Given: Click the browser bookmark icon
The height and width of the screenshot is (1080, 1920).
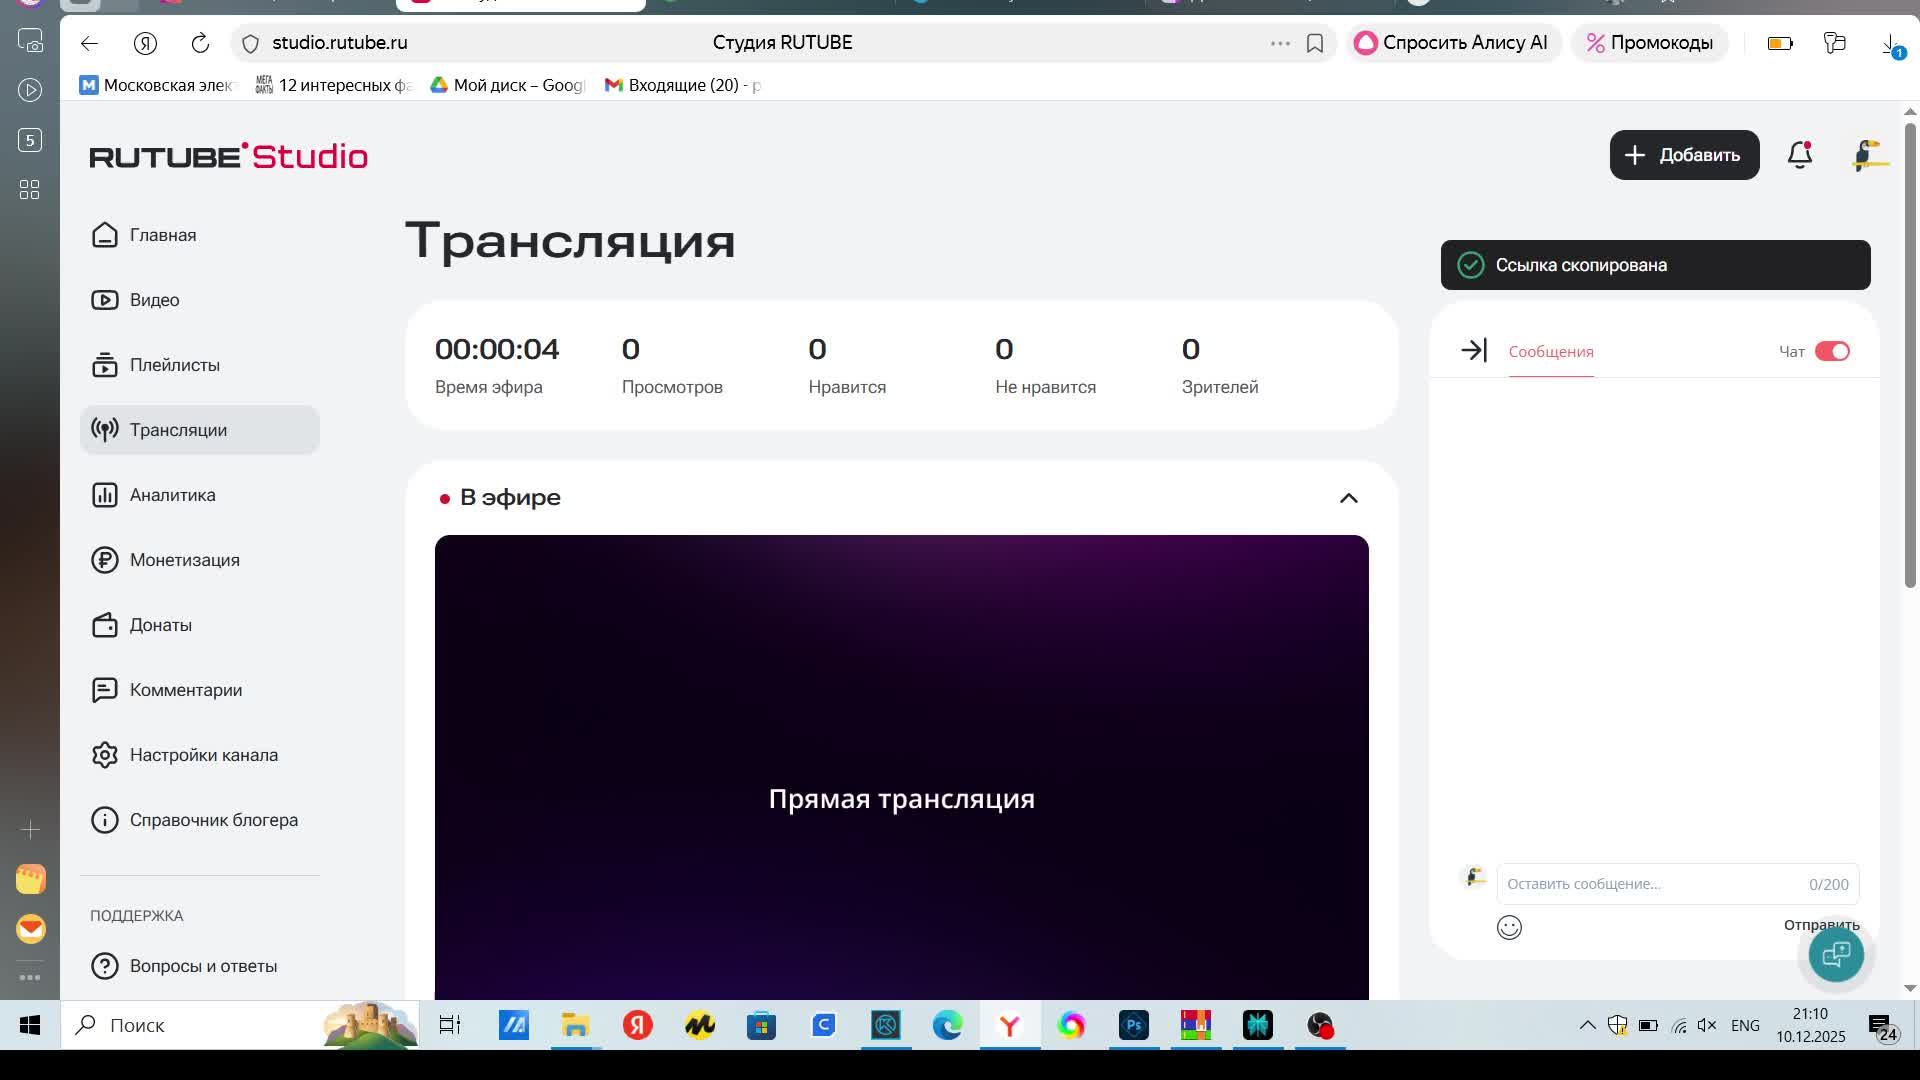Looking at the screenshot, I should [x=1315, y=43].
